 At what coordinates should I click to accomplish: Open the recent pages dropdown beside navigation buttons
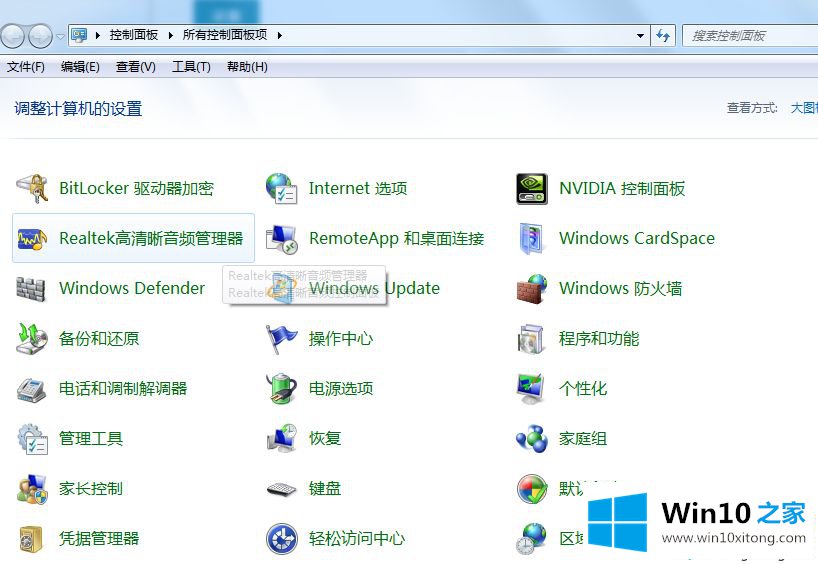point(60,36)
